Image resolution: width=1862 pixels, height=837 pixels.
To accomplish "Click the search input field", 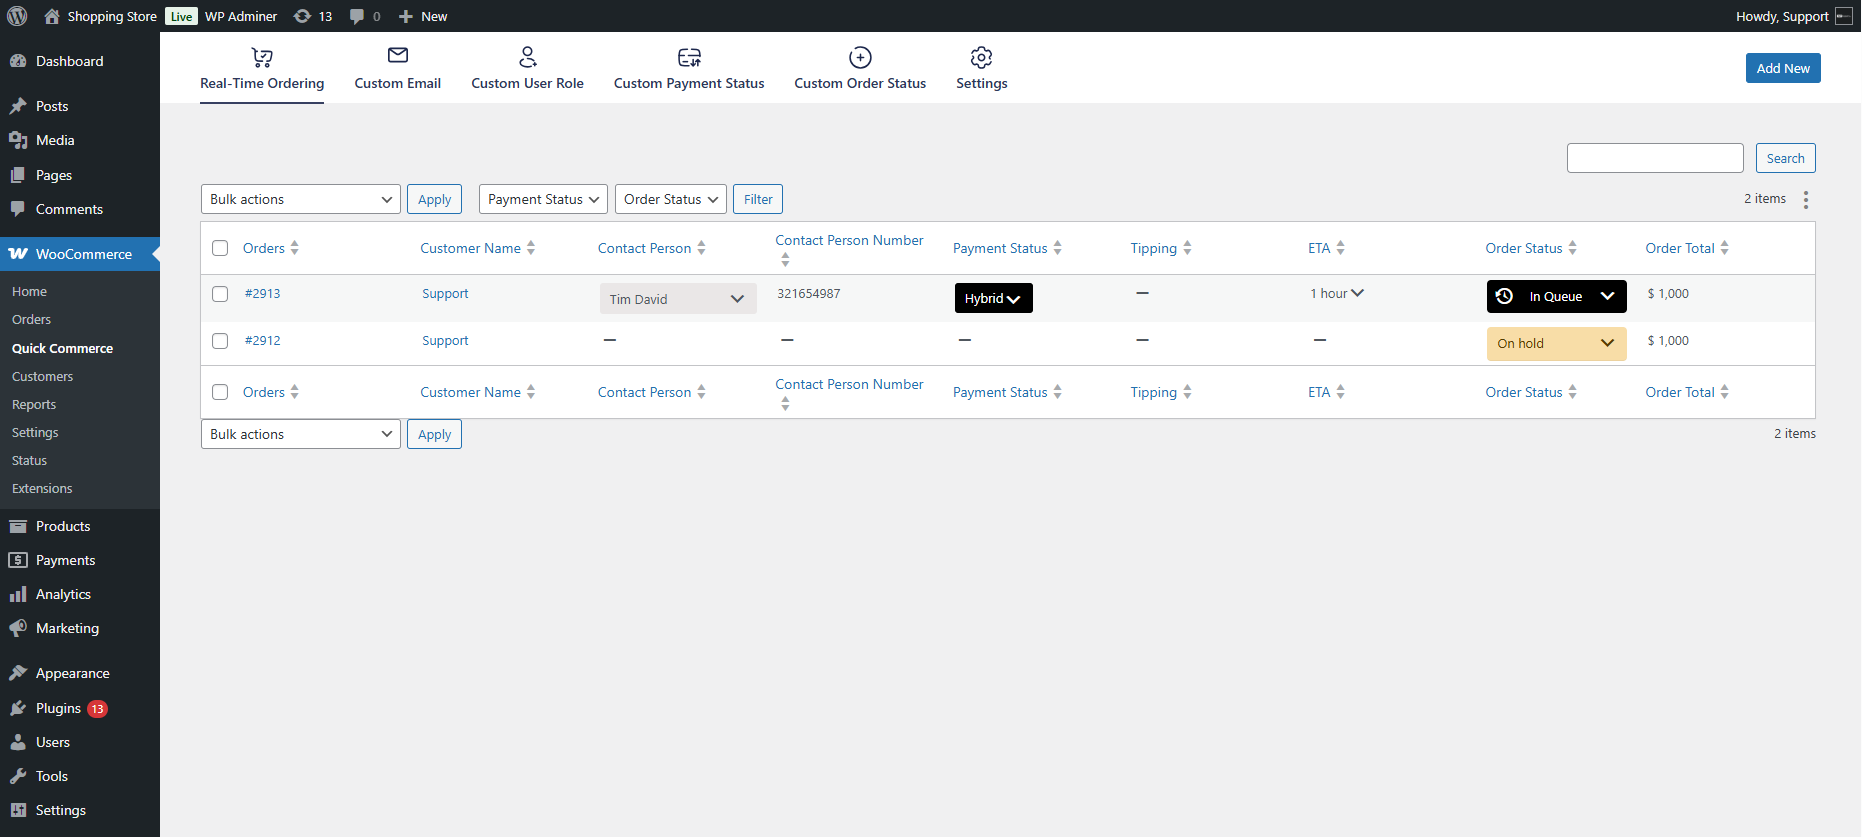I will click(x=1655, y=158).
